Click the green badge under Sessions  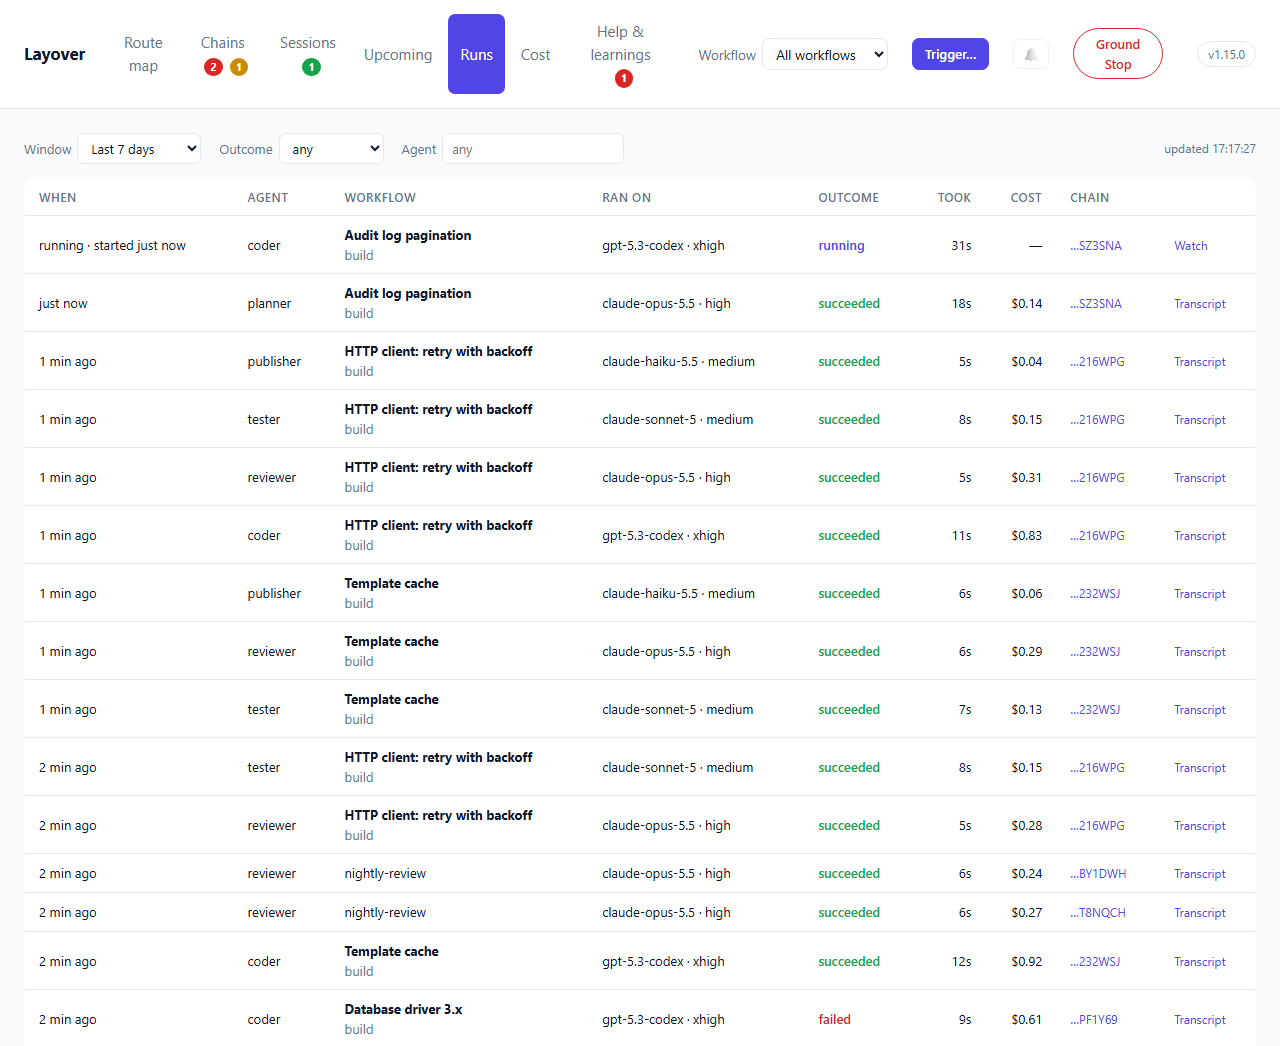tap(312, 67)
